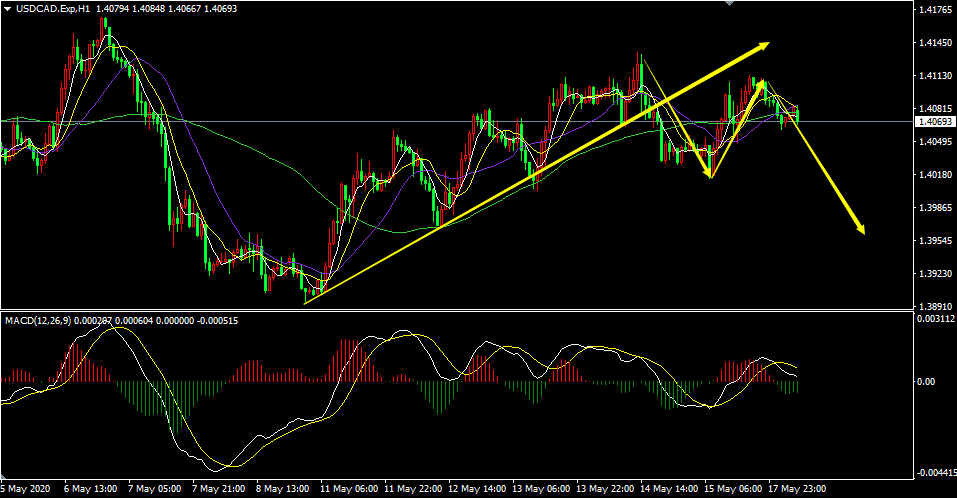Click price scale label 1.41130

click(x=935, y=76)
